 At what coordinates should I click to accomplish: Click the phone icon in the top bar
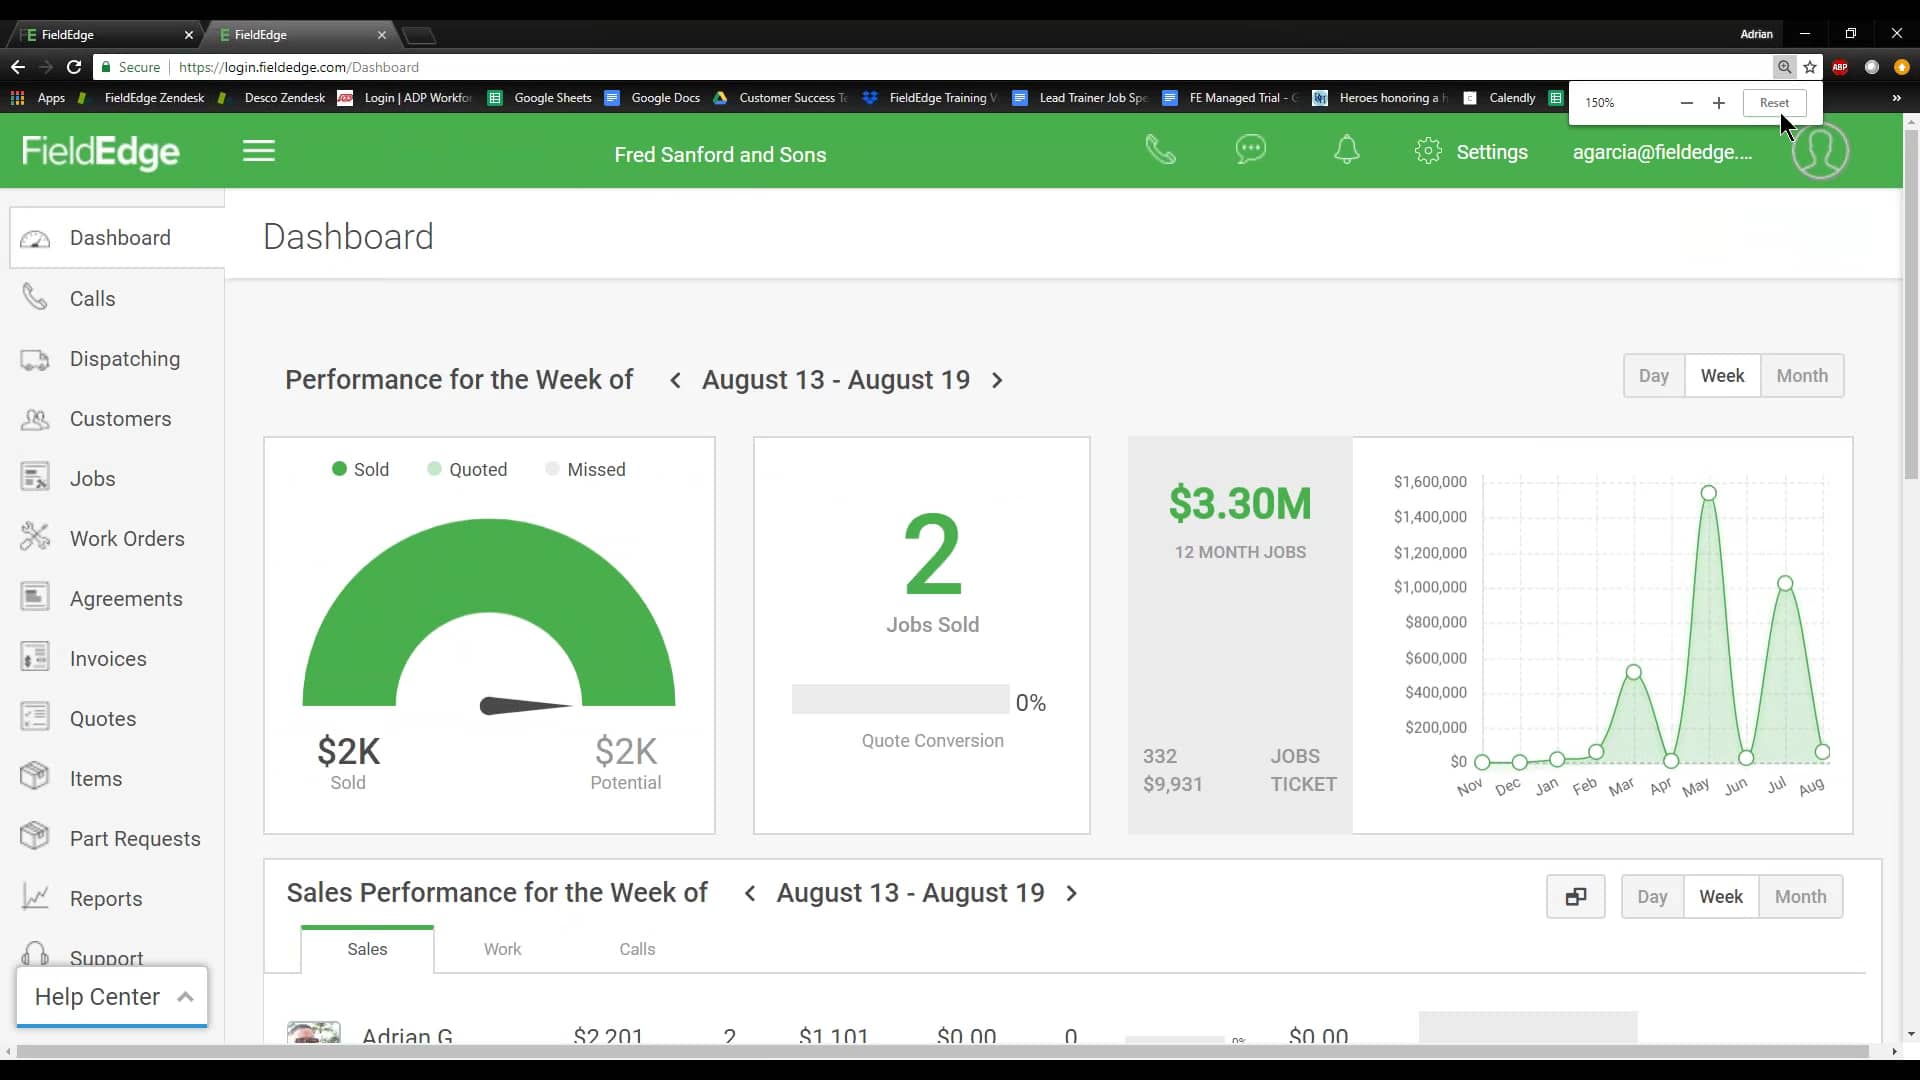click(x=1160, y=151)
